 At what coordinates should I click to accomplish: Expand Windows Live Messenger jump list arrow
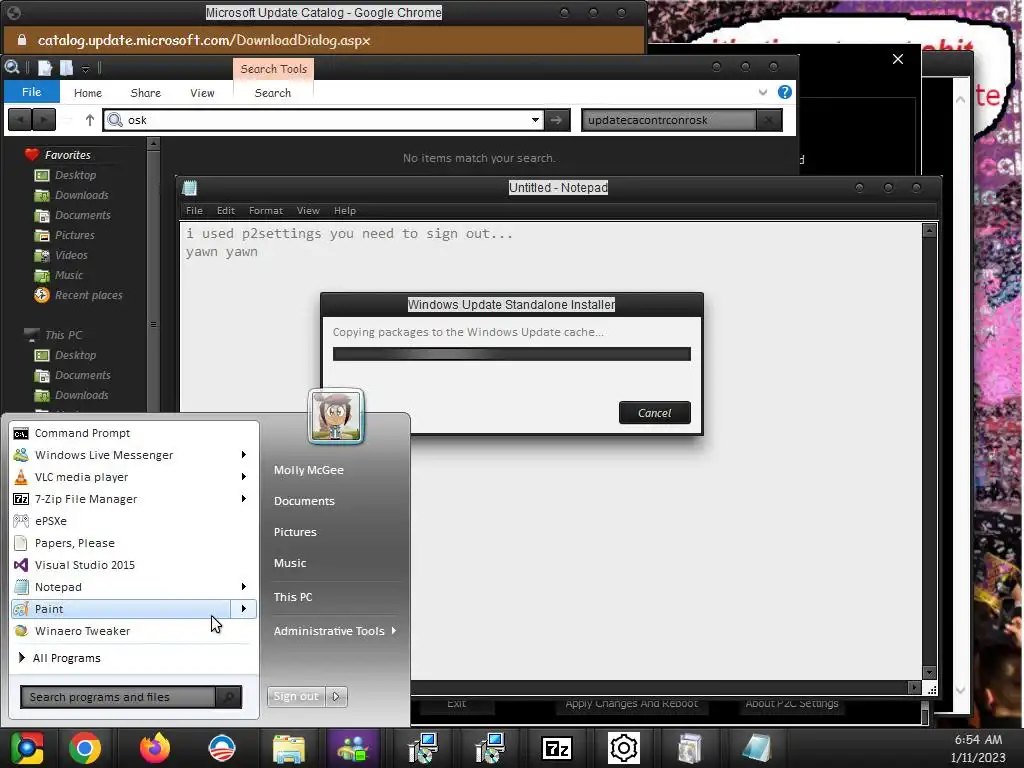(244, 455)
